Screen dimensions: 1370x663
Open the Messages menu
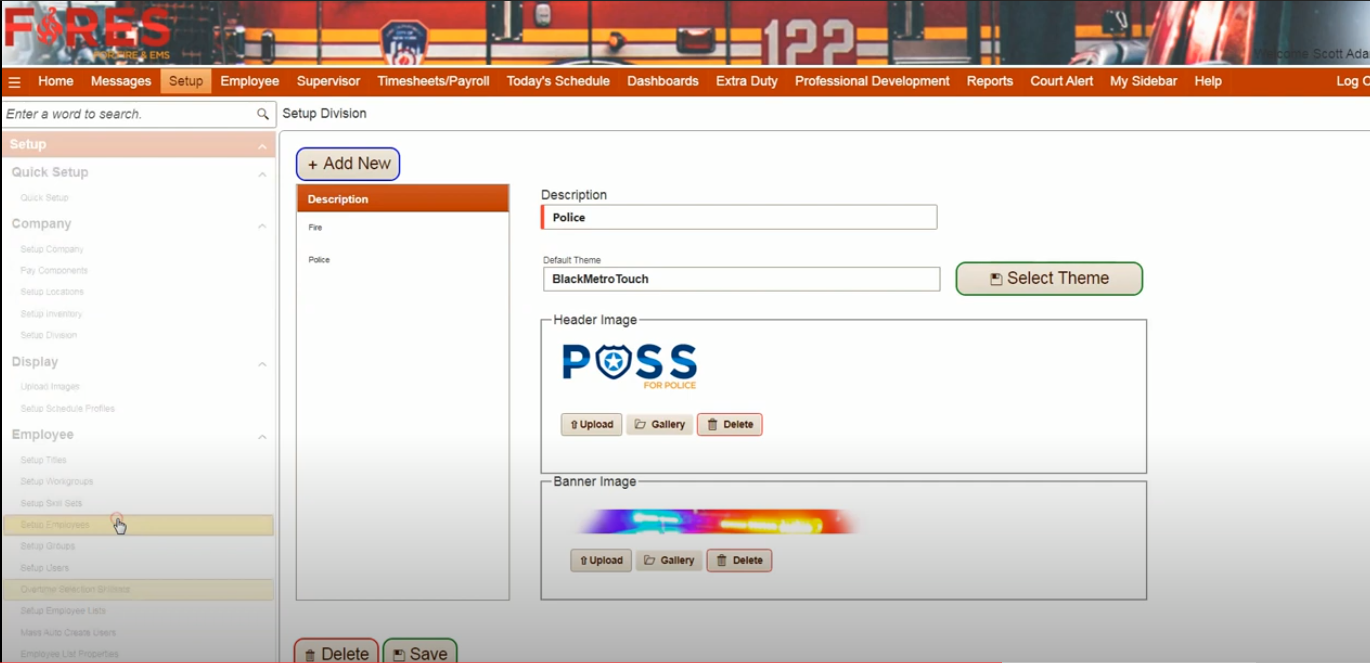point(121,81)
